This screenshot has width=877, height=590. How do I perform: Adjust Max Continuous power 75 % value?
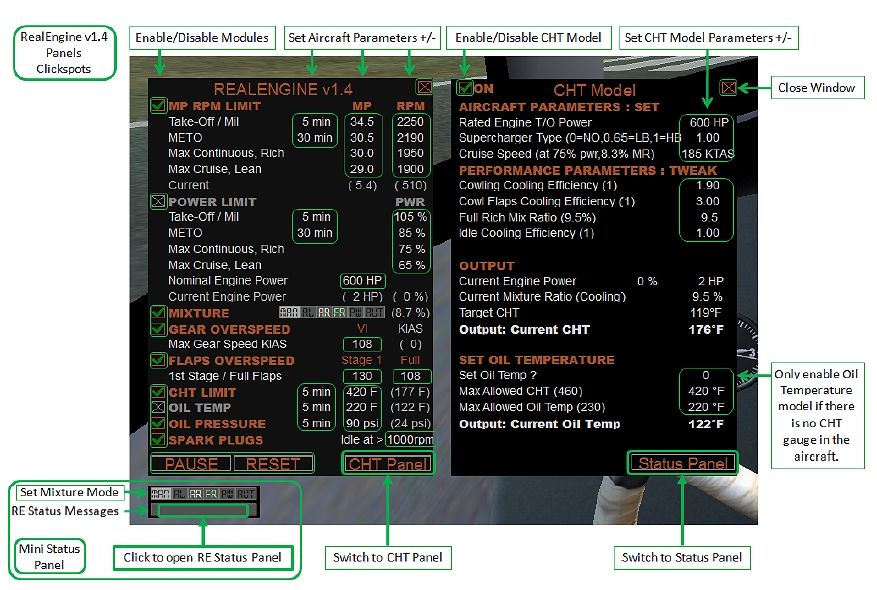(412, 249)
